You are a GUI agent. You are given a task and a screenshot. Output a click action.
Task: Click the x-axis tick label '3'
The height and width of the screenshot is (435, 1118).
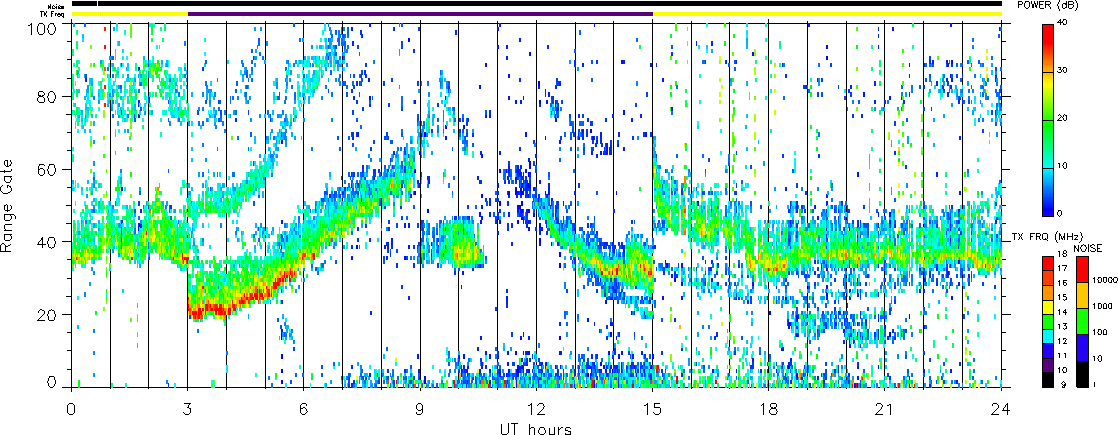pos(188,408)
